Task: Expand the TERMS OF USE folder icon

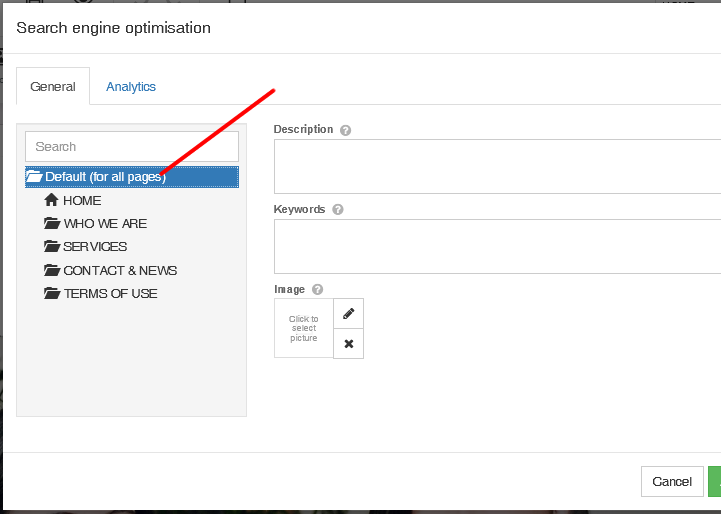Action: (x=52, y=293)
